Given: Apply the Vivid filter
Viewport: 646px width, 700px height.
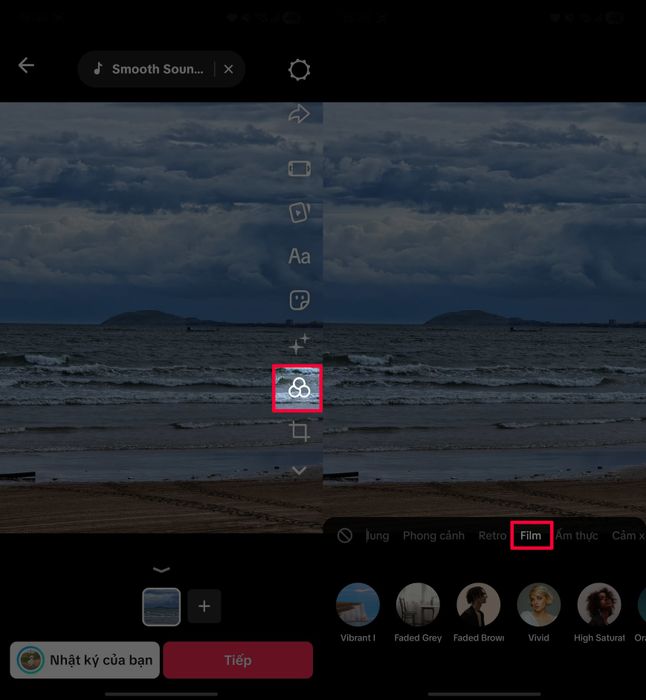Looking at the screenshot, I should (539, 612).
